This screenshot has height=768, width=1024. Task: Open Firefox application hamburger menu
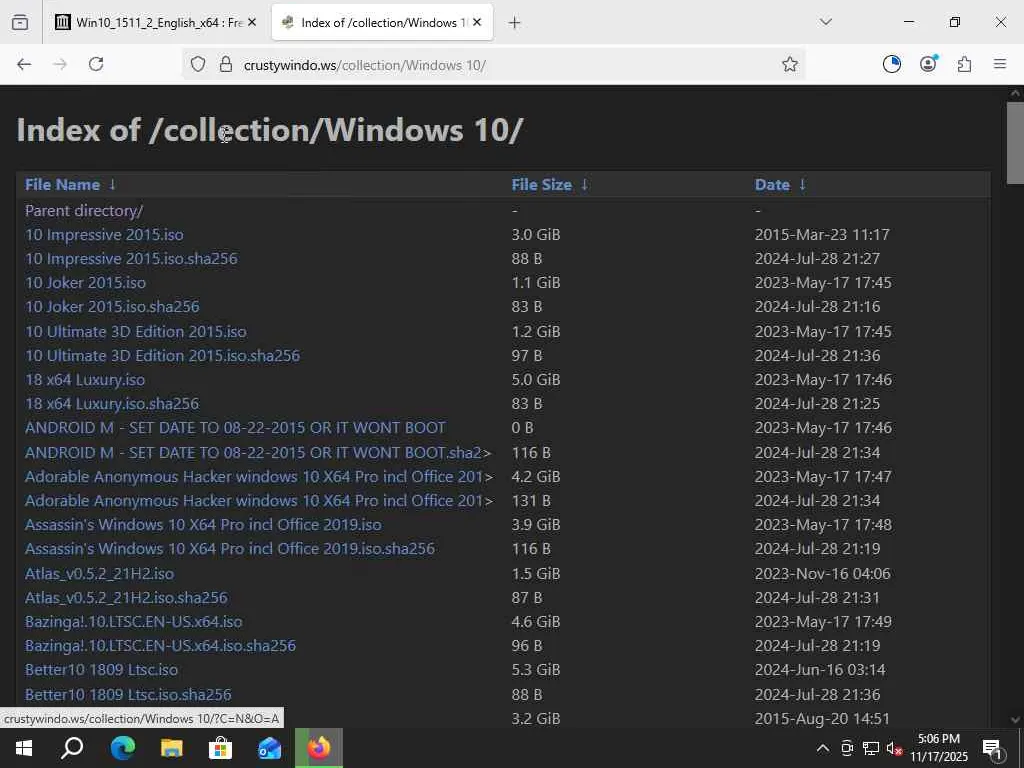point(1000,64)
